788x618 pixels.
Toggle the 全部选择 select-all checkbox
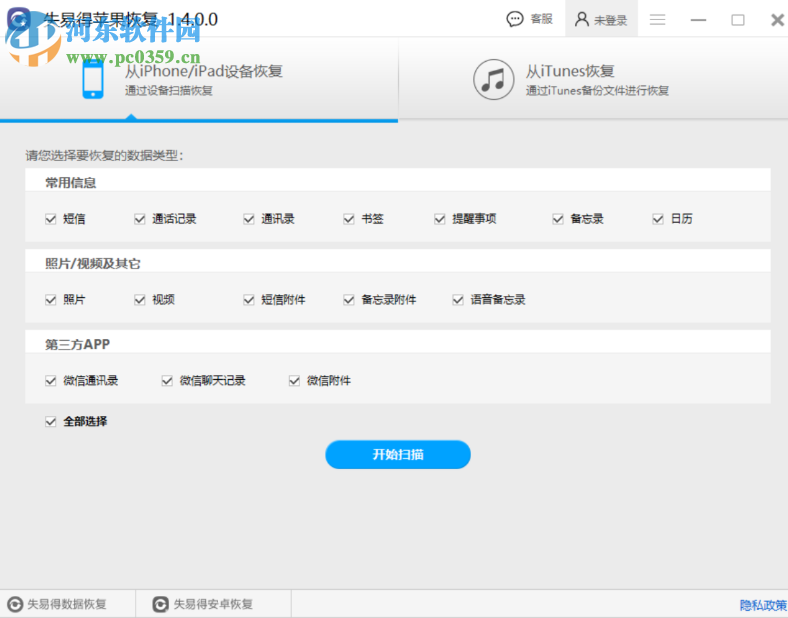click(x=51, y=422)
